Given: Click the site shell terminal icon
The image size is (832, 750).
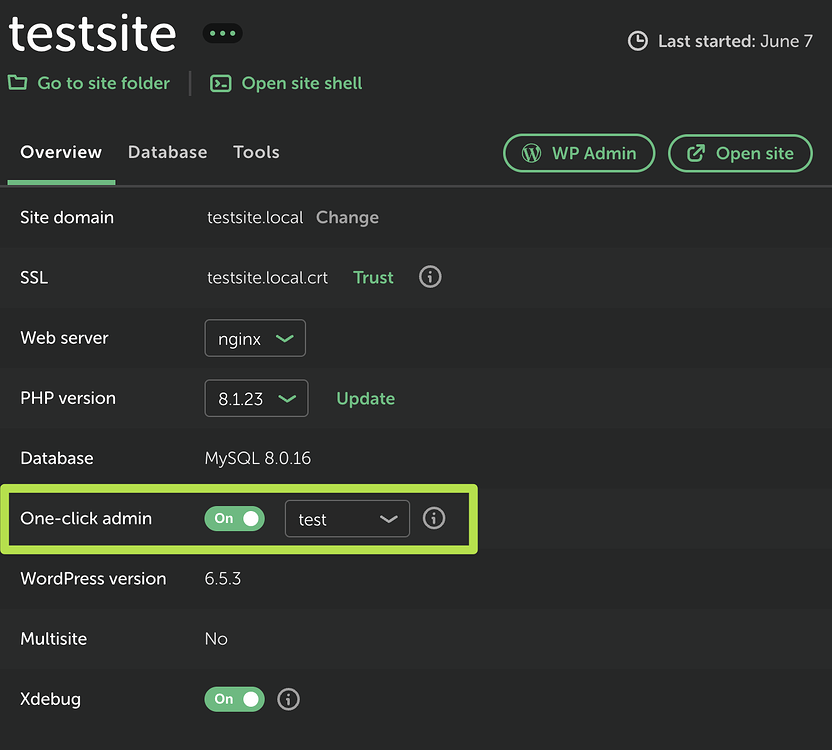Looking at the screenshot, I should click(221, 84).
